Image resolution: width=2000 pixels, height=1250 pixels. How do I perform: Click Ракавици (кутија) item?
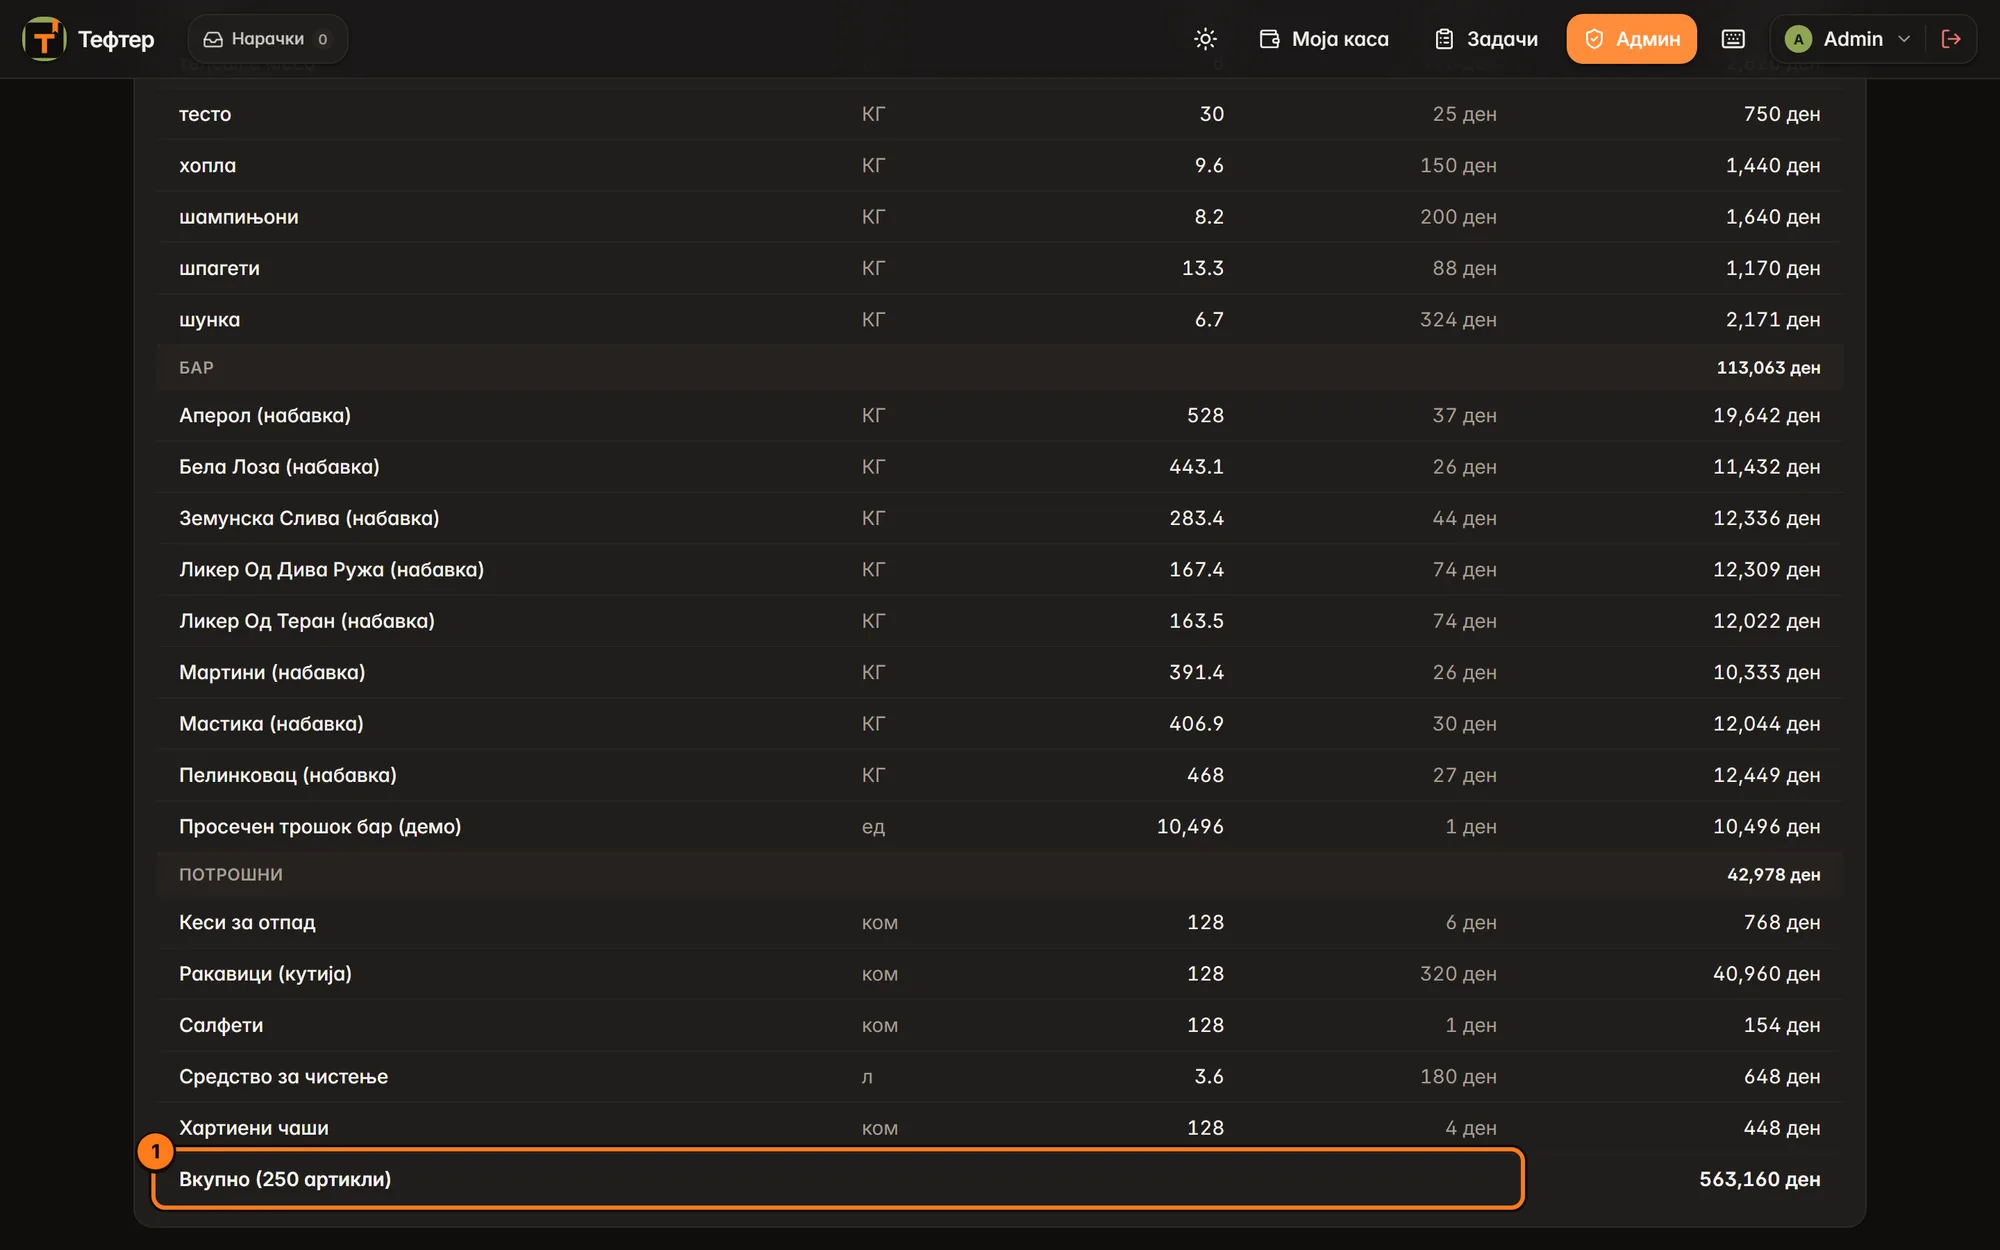(x=265, y=974)
